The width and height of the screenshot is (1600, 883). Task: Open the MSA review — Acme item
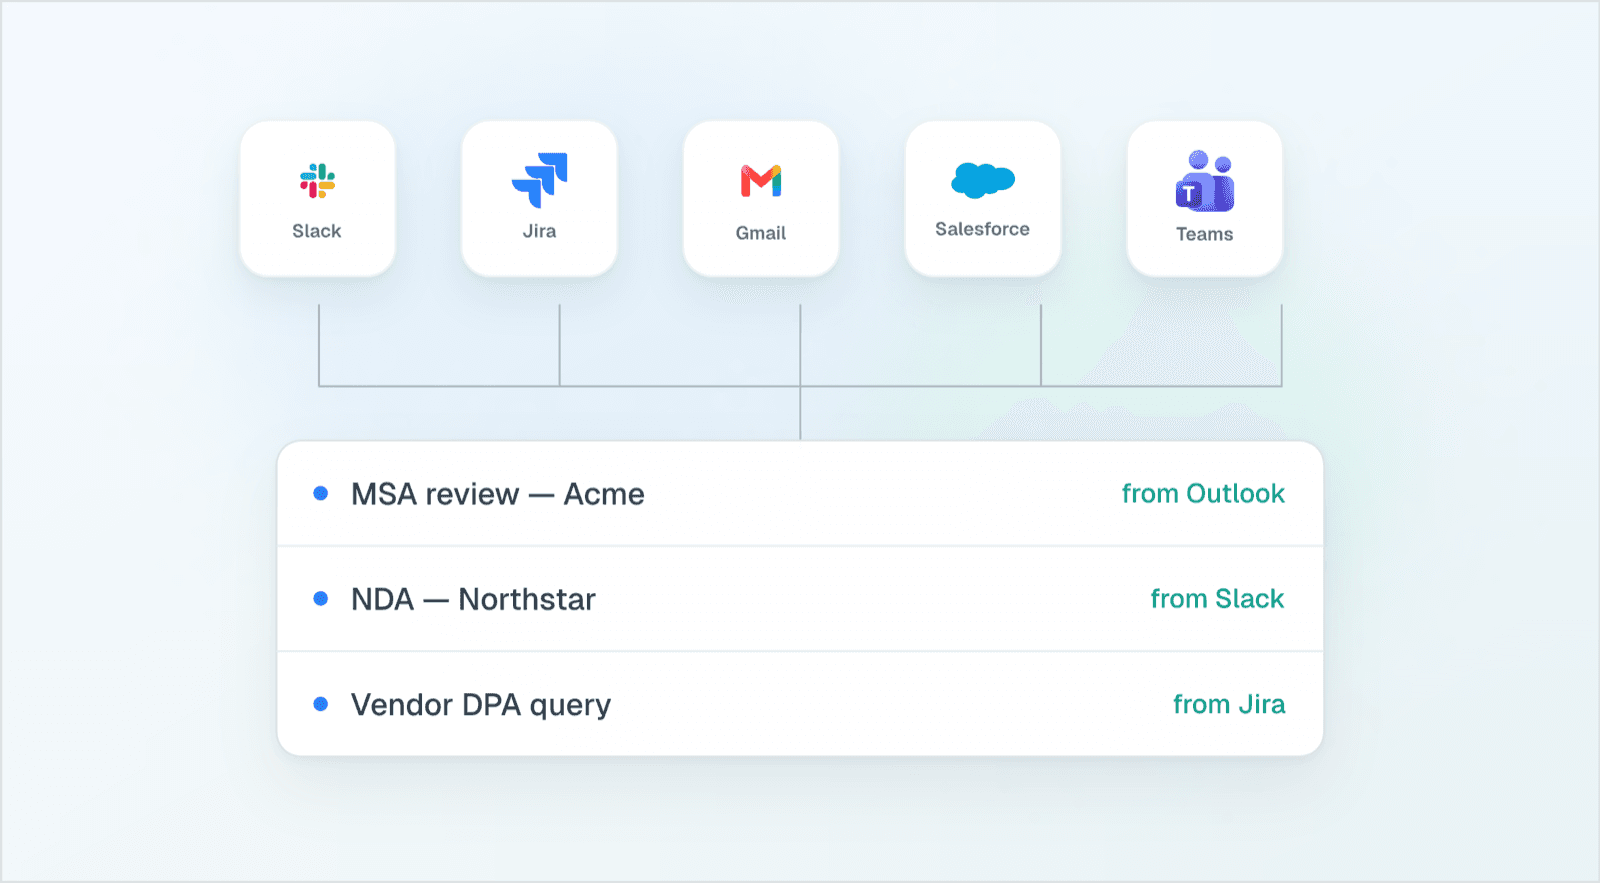click(800, 493)
